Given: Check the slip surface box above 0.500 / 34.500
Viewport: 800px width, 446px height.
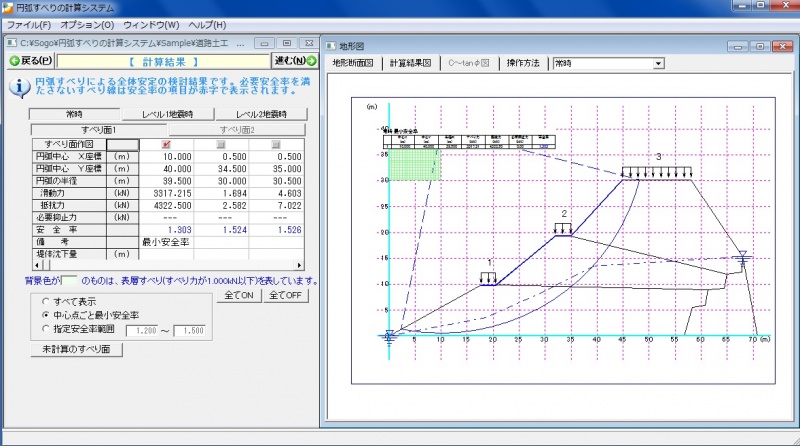Looking at the screenshot, I should pos(221,144).
